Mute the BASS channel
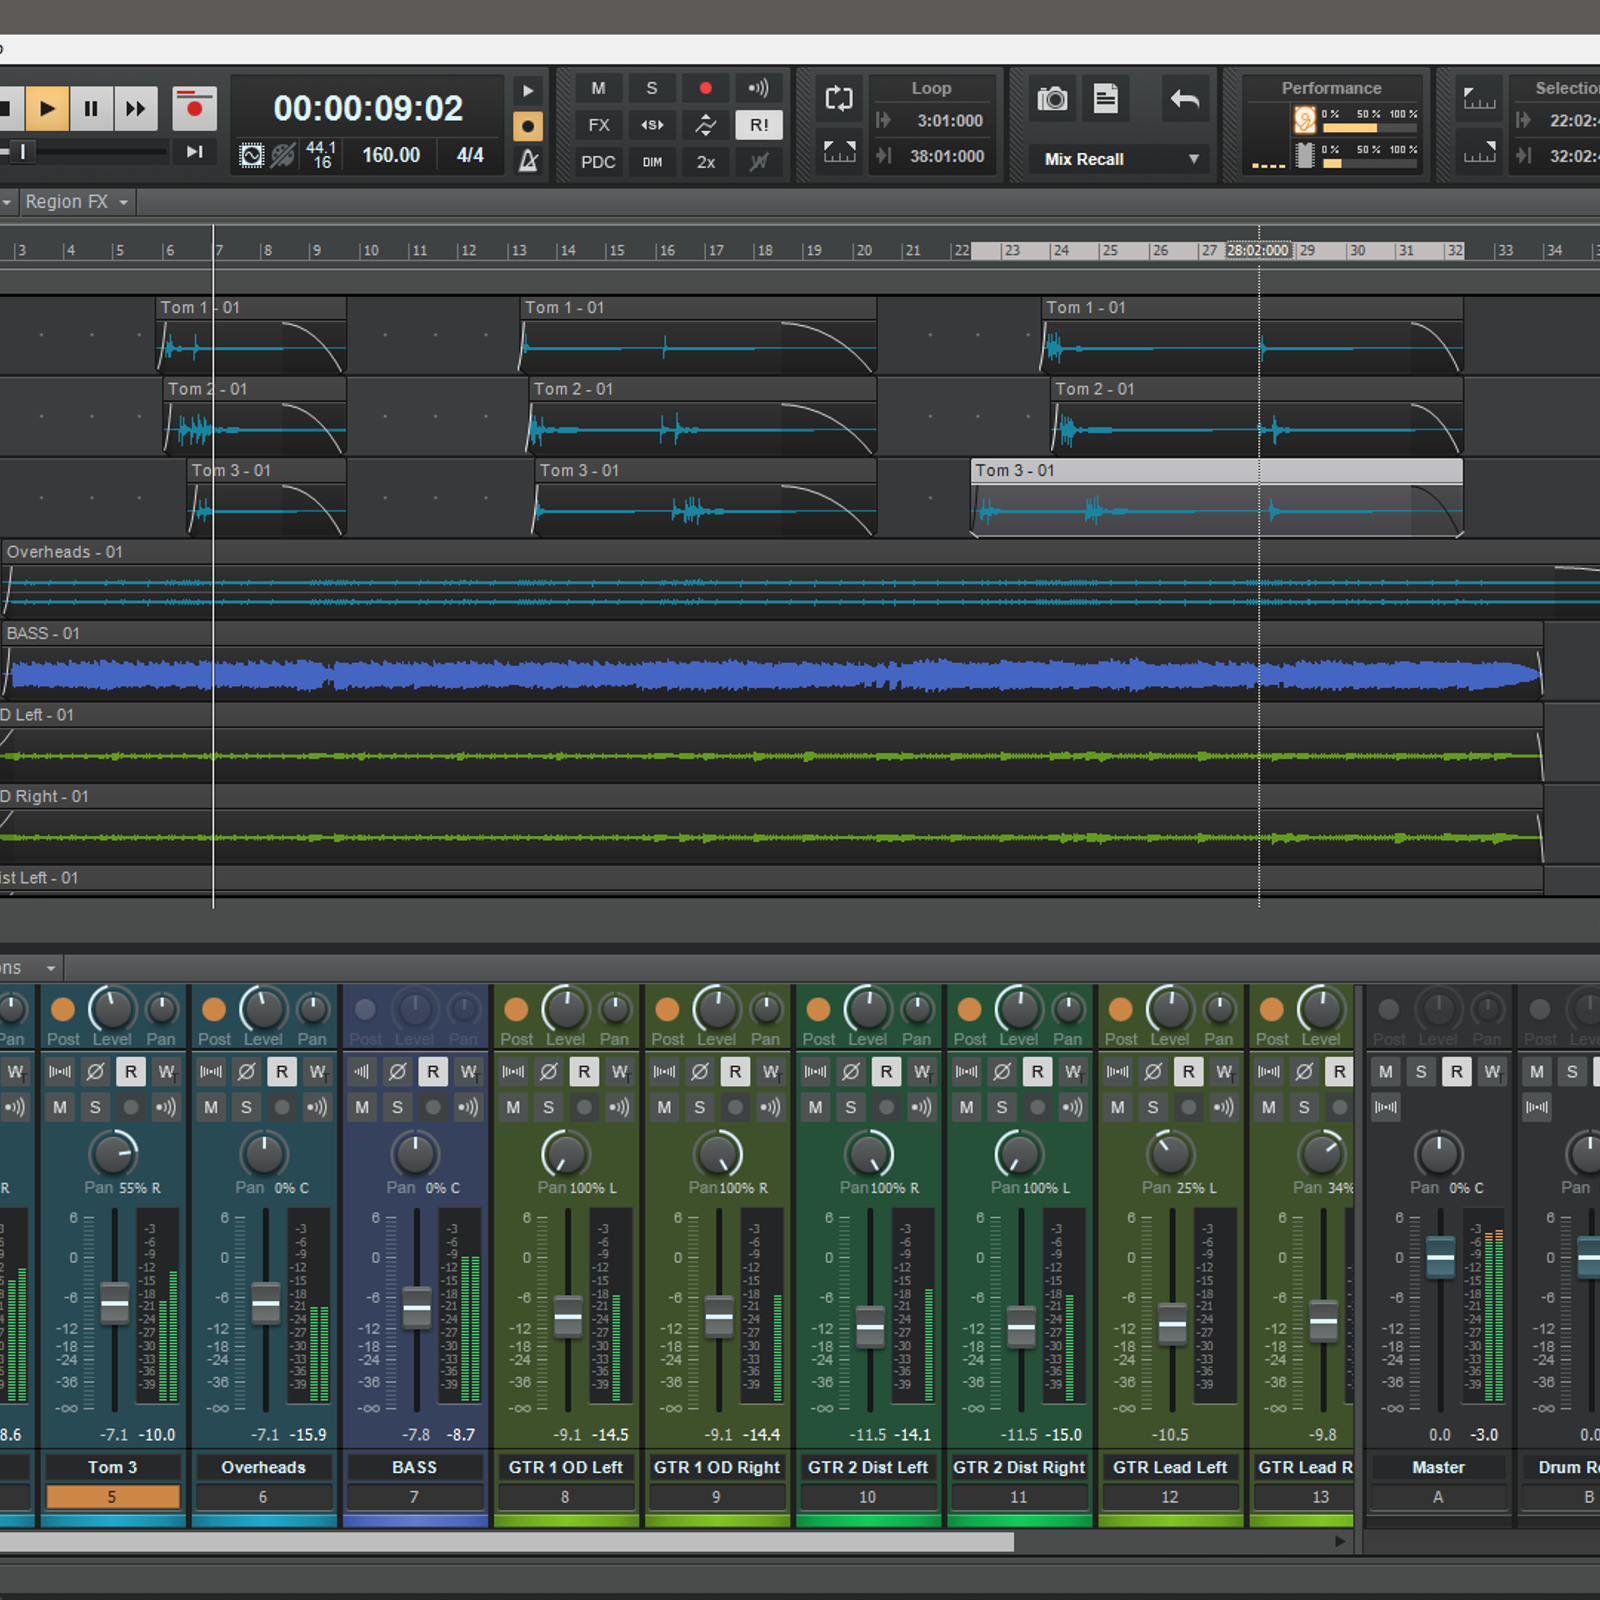1600x1600 pixels. pos(362,1107)
